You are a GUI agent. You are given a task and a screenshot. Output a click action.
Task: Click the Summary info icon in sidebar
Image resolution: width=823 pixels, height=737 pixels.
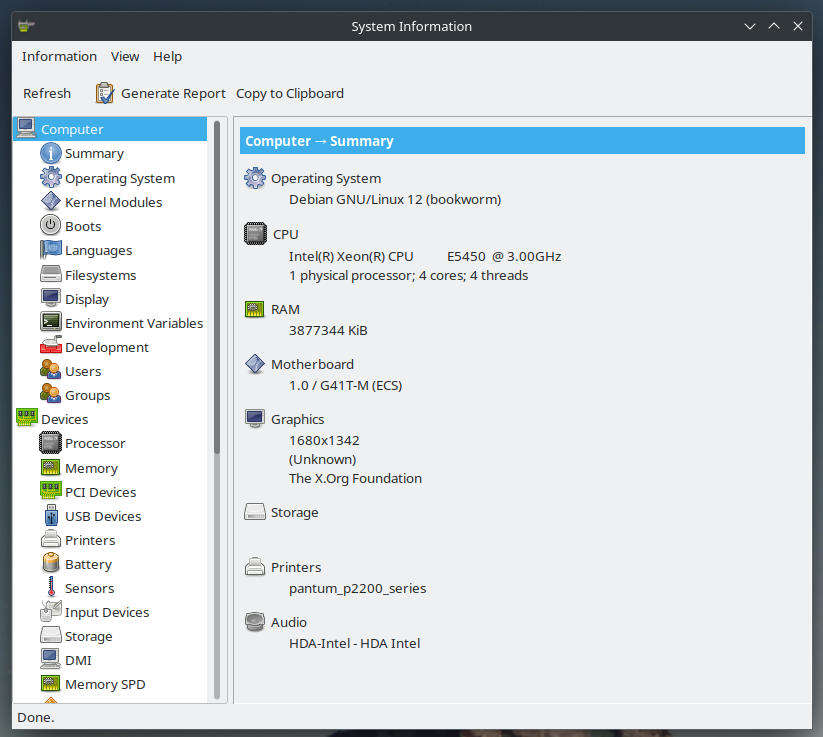(50, 154)
